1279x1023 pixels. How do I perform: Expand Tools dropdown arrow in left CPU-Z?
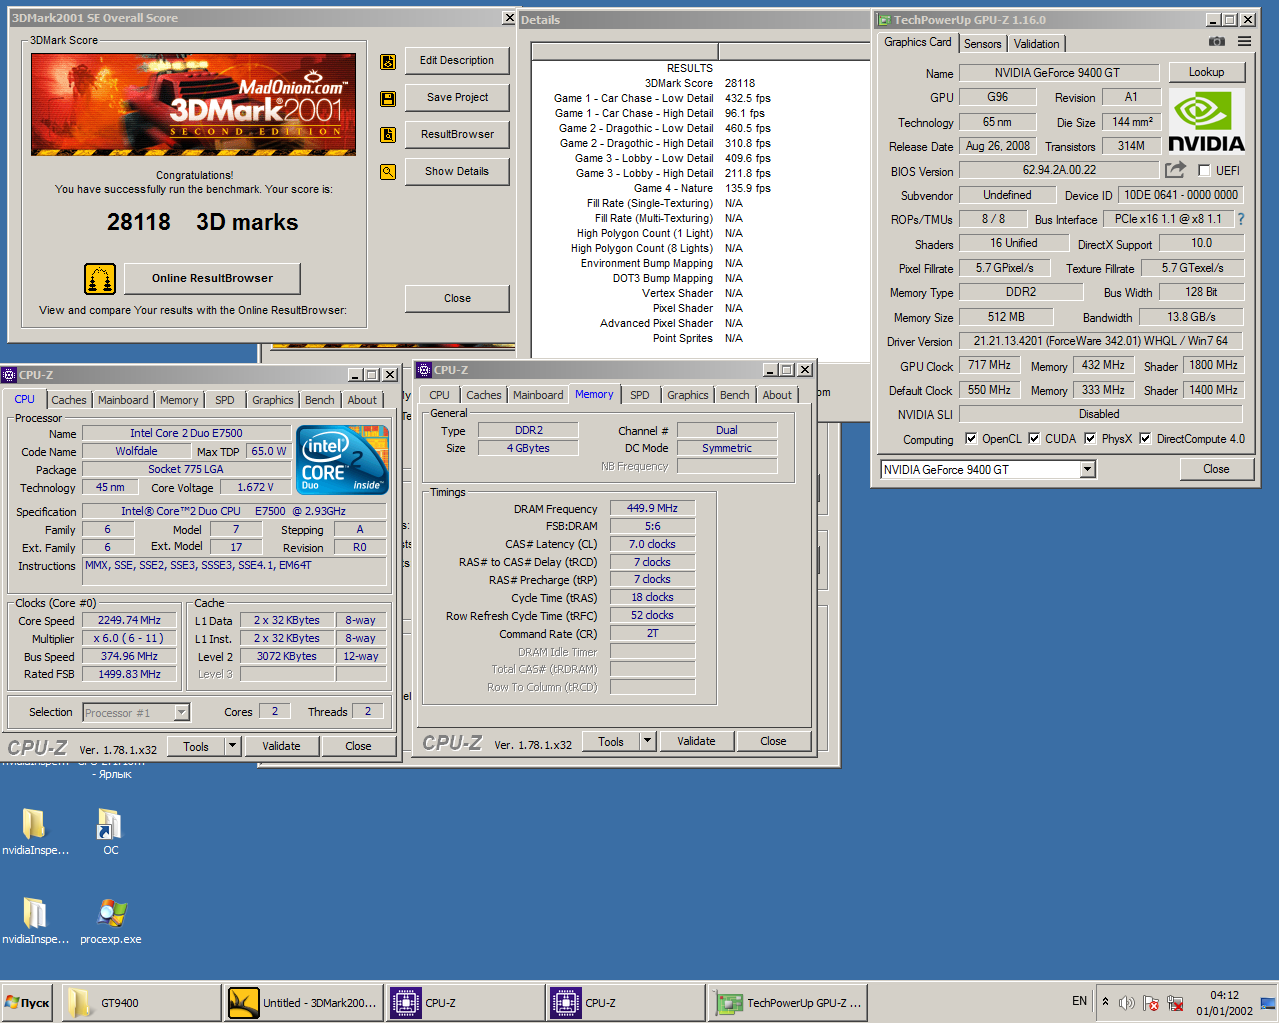coord(232,745)
